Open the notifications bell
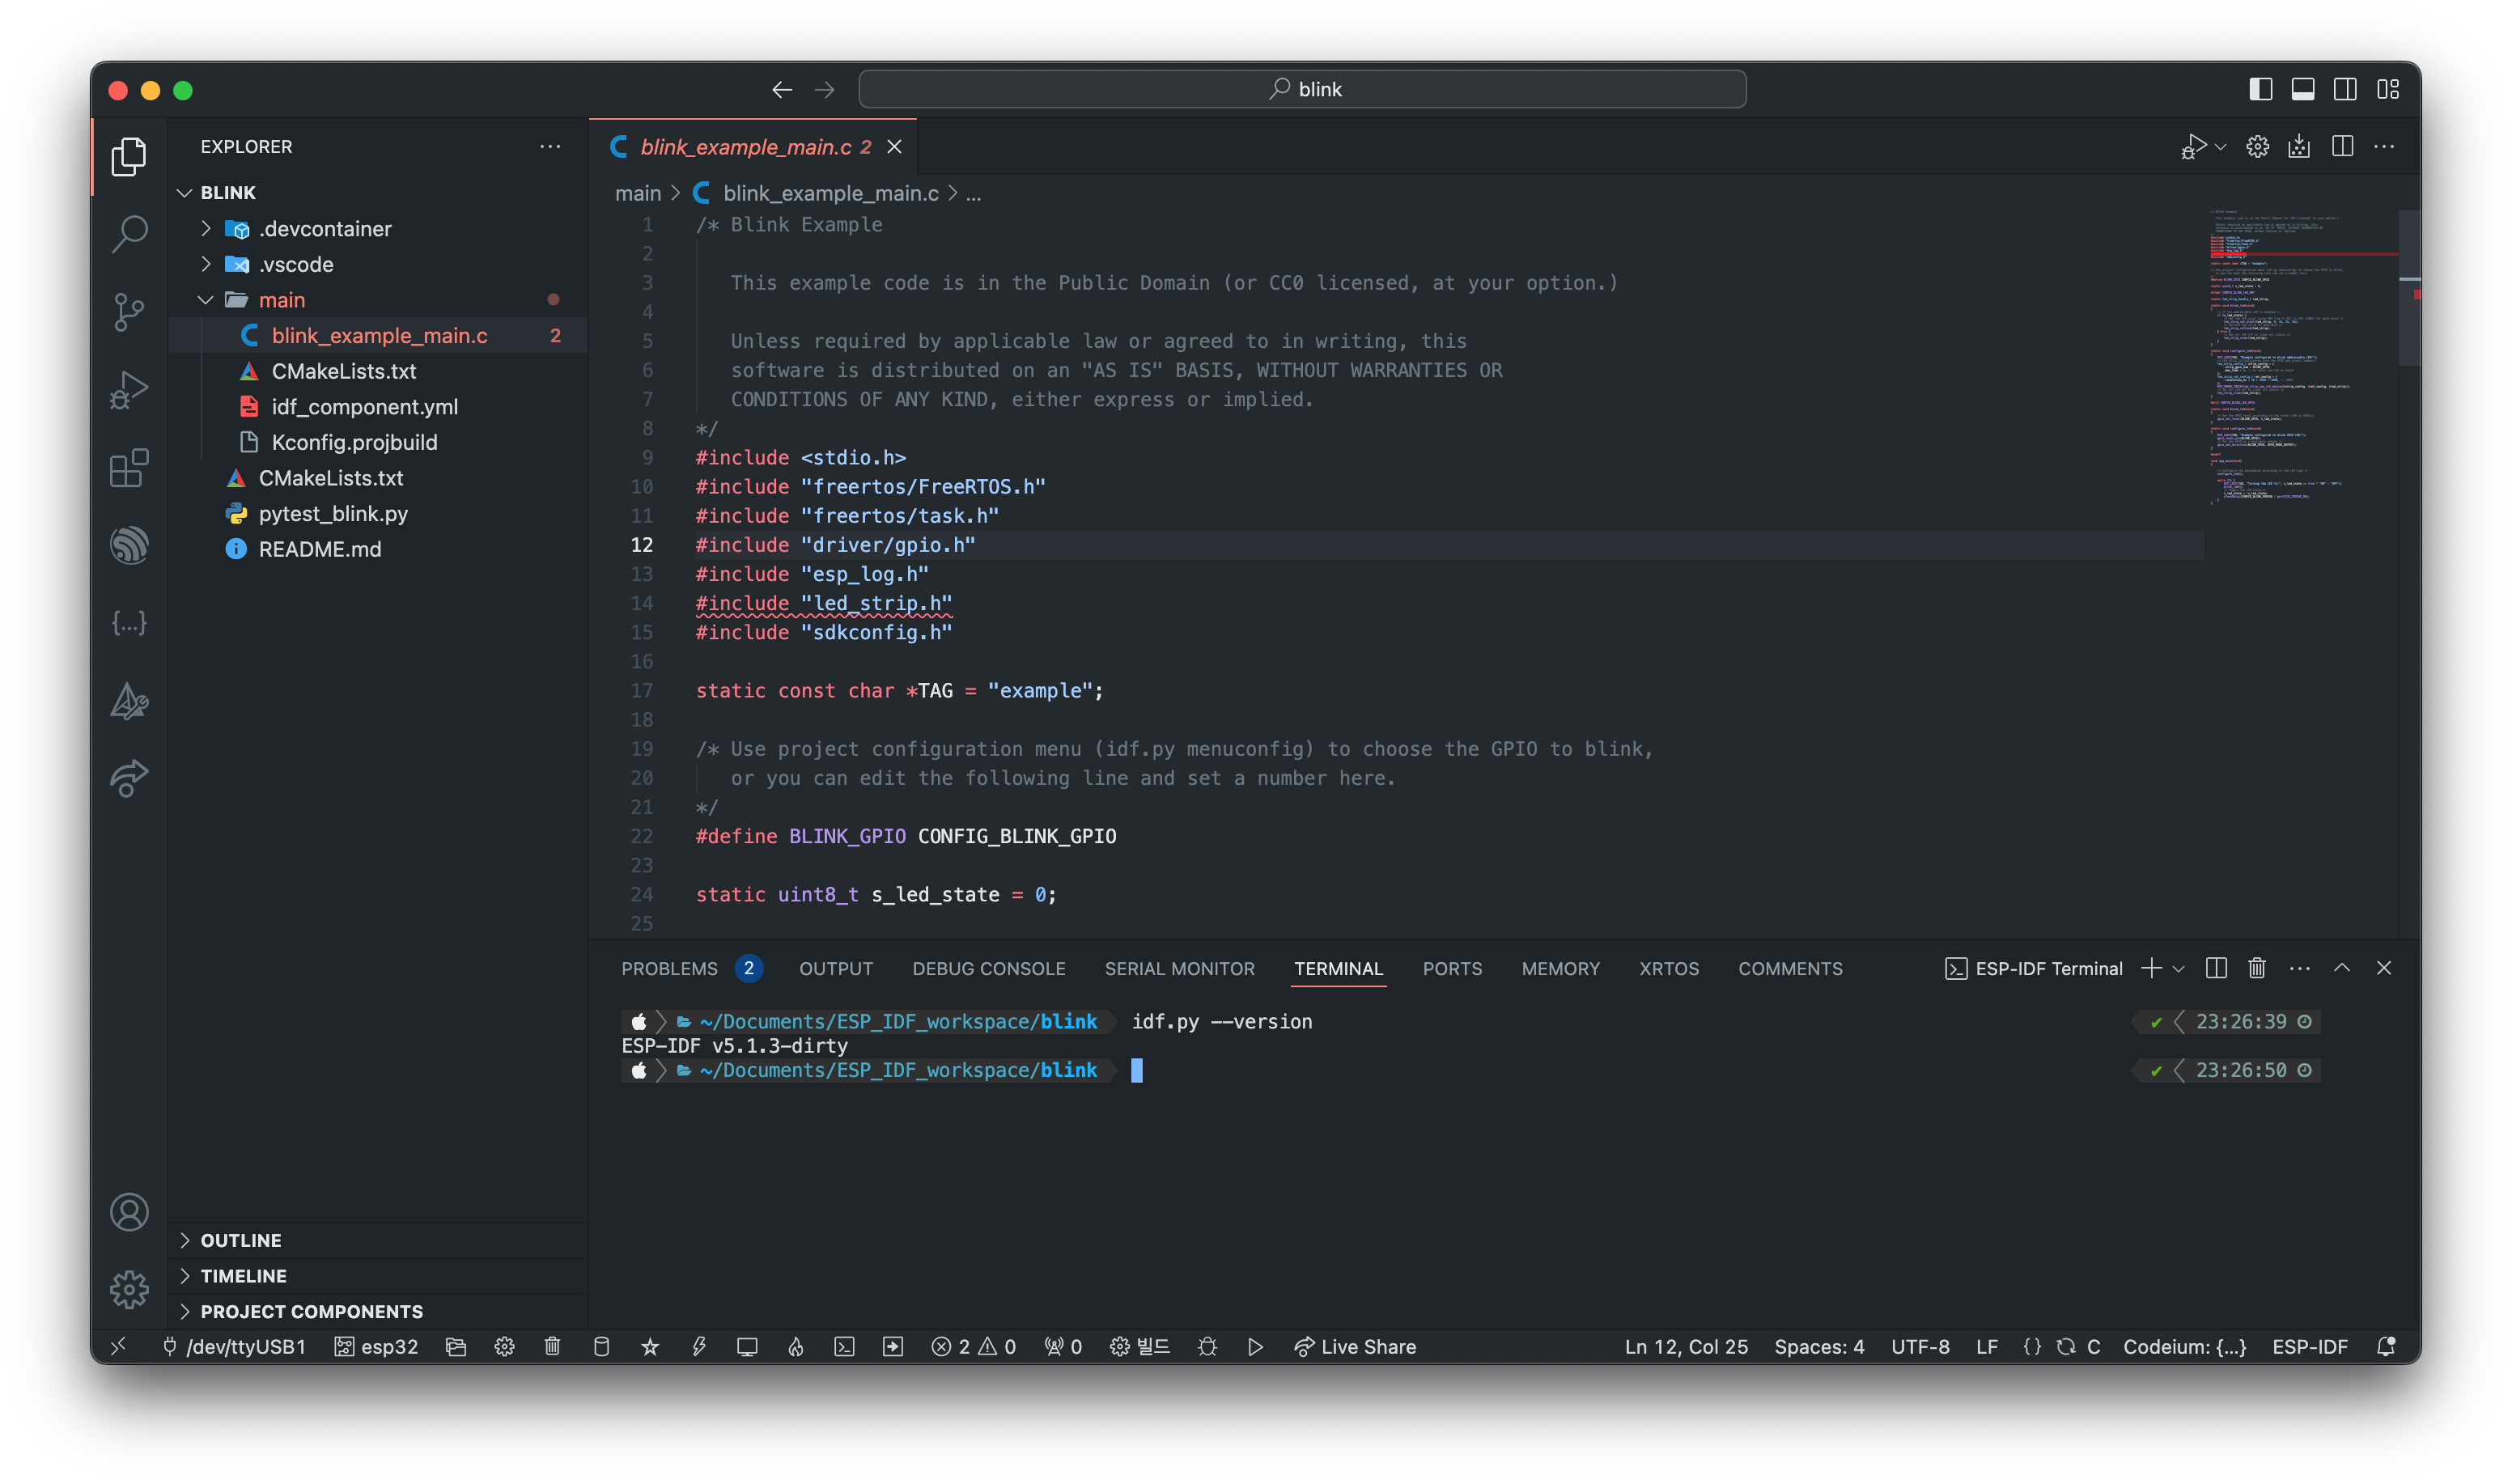 tap(2386, 1347)
